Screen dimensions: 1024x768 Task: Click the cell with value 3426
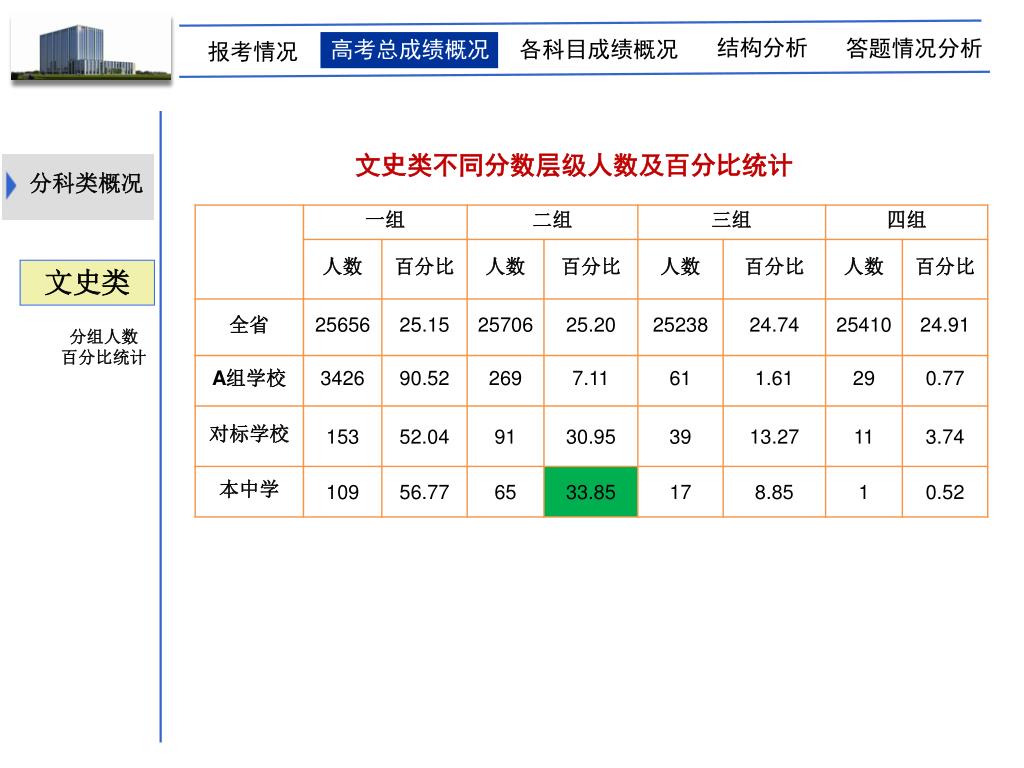tap(342, 380)
